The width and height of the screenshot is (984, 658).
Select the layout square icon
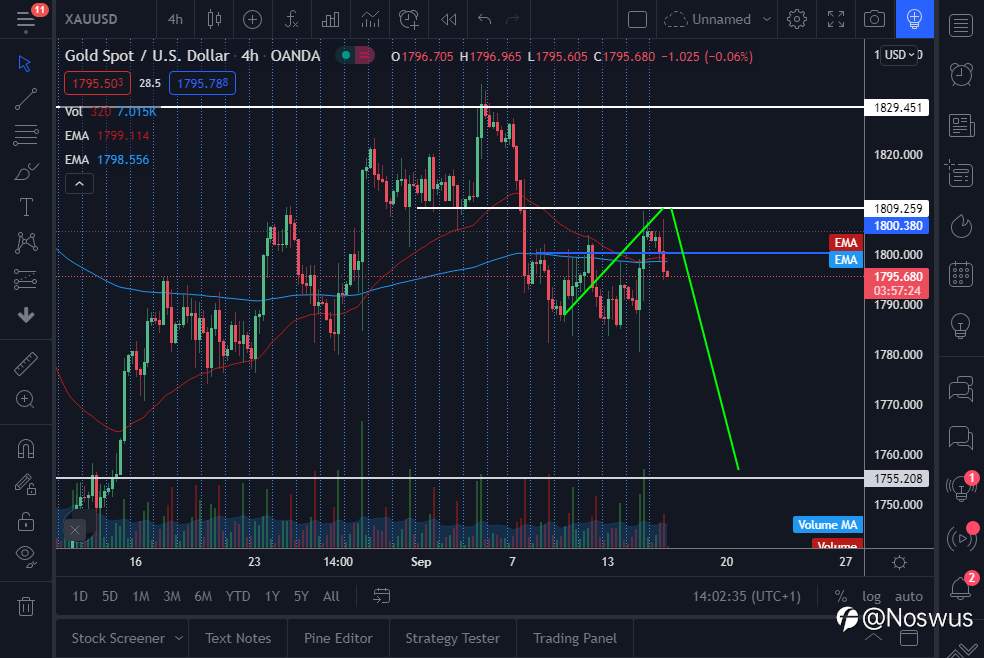pos(637,19)
